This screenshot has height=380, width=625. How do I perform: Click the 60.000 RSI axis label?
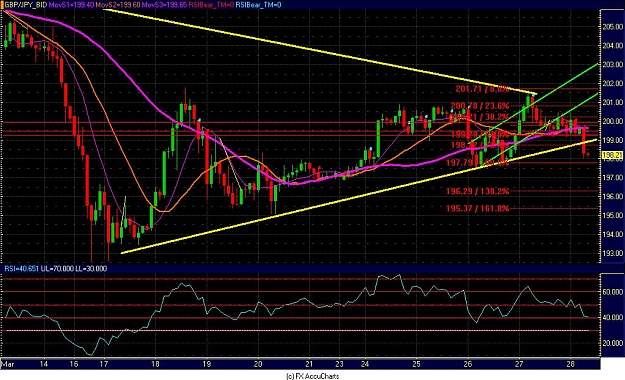click(x=613, y=292)
